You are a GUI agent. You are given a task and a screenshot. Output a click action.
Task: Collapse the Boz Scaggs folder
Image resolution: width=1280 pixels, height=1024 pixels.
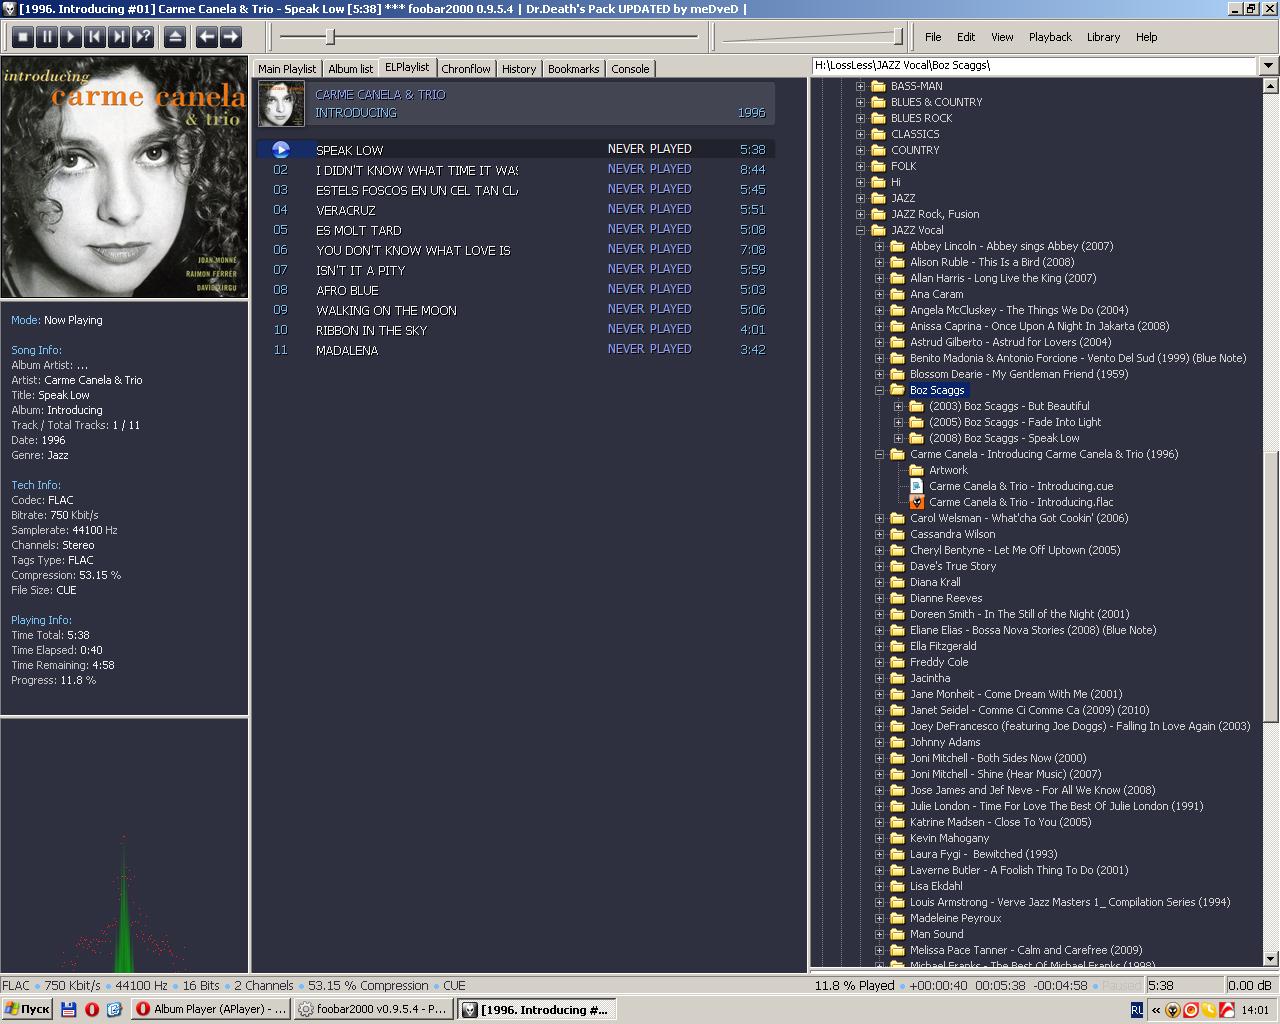coord(880,390)
